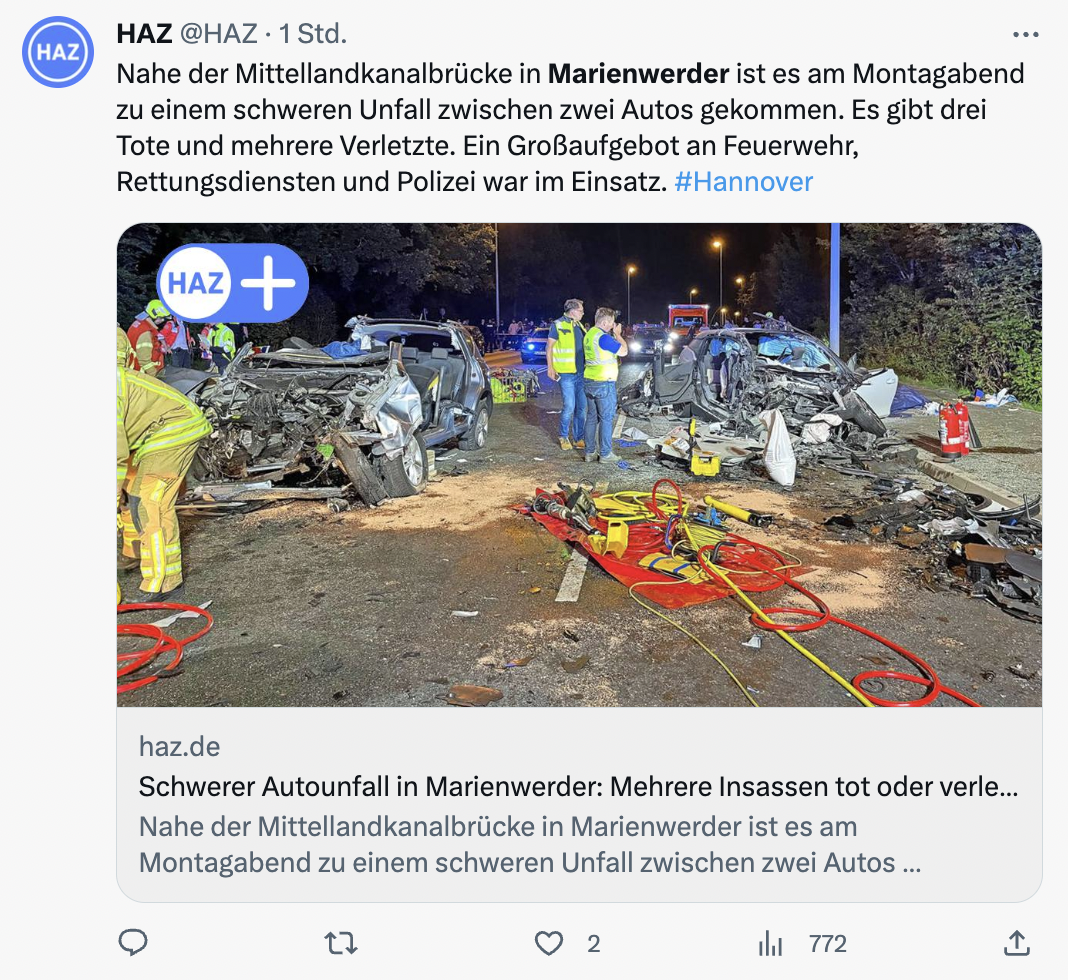Image resolution: width=1068 pixels, height=980 pixels.
Task: Open the @HAZ handle link
Action: pyautogui.click(x=219, y=33)
